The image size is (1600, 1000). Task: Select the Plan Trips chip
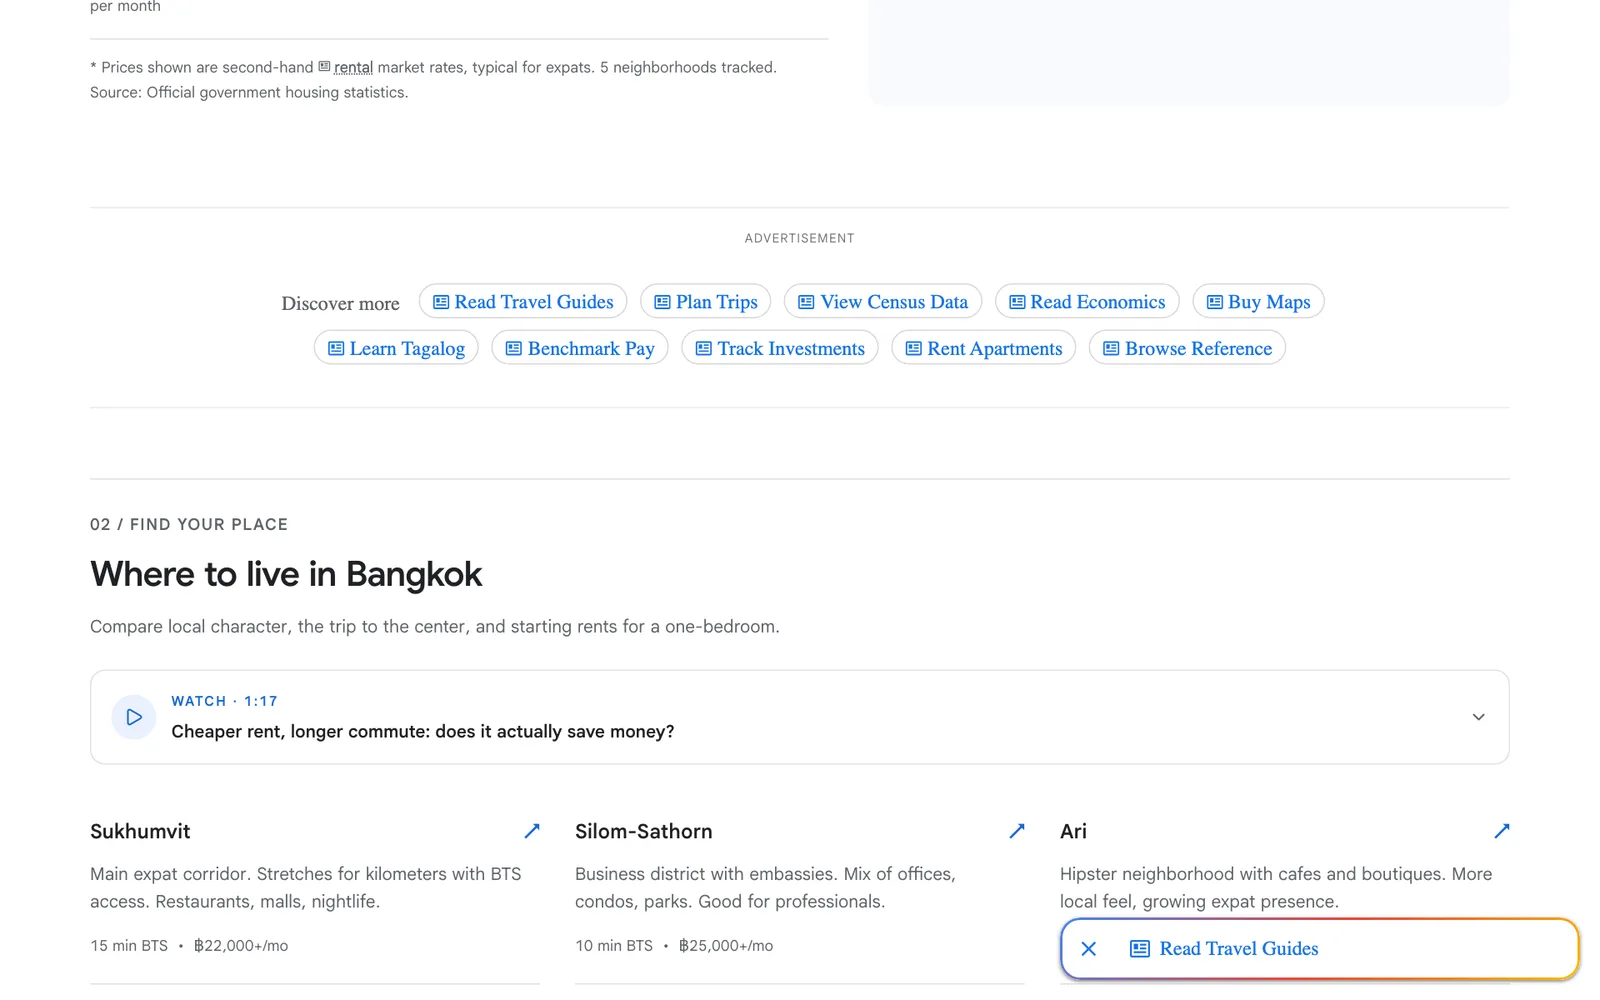(x=706, y=302)
